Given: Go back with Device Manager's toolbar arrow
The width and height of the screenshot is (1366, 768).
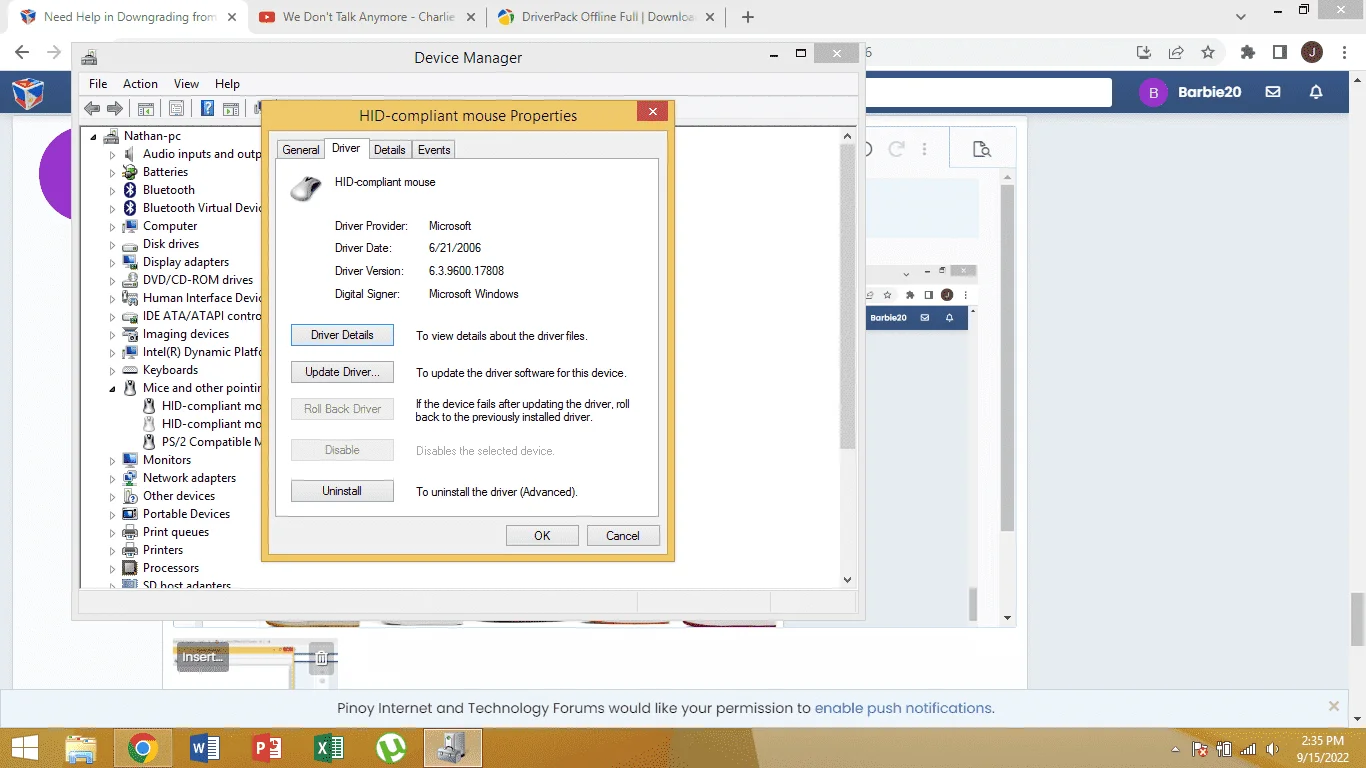Looking at the screenshot, I should pyautogui.click(x=92, y=108).
